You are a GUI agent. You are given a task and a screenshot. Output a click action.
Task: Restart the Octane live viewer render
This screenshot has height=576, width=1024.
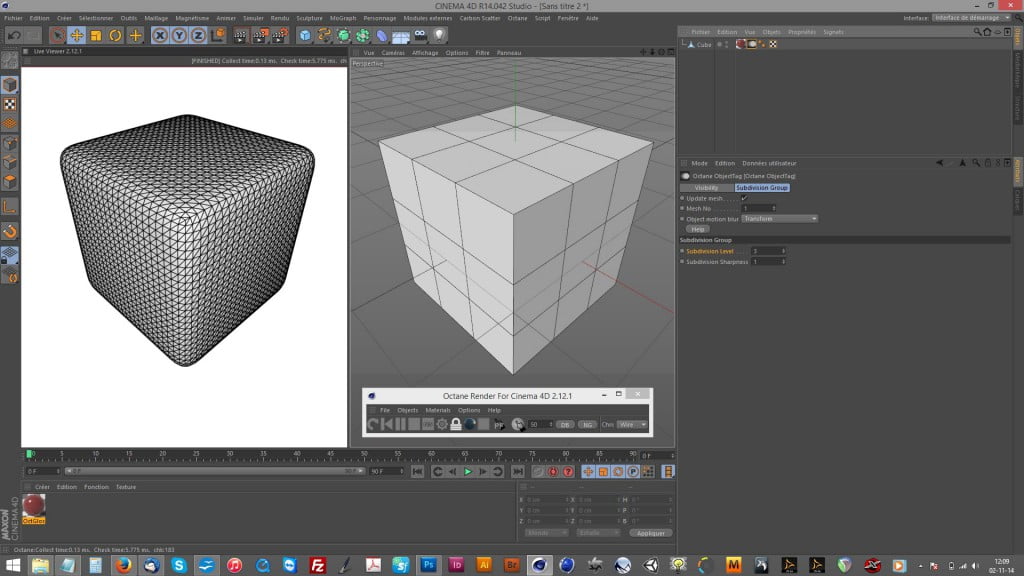tap(372, 423)
